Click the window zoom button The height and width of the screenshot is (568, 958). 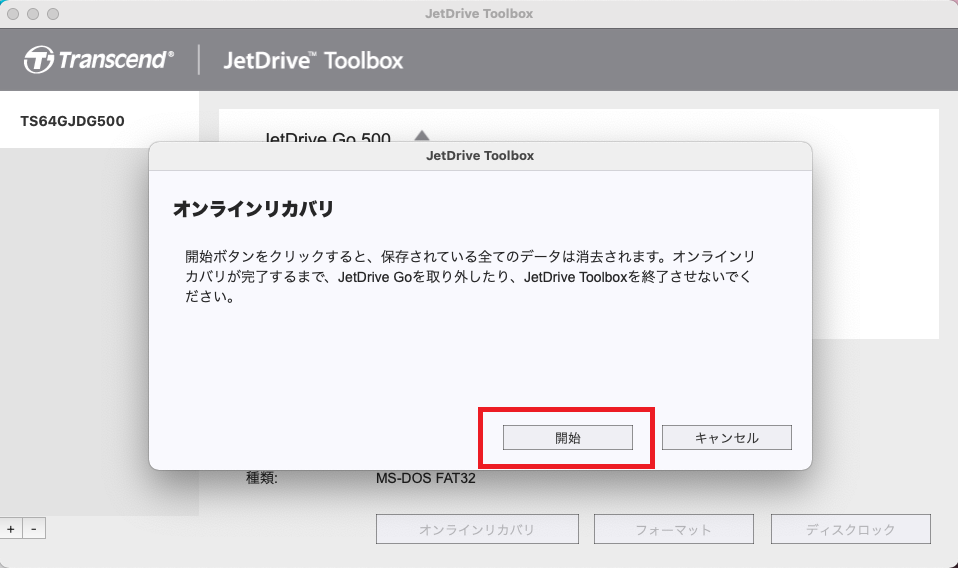click(53, 13)
